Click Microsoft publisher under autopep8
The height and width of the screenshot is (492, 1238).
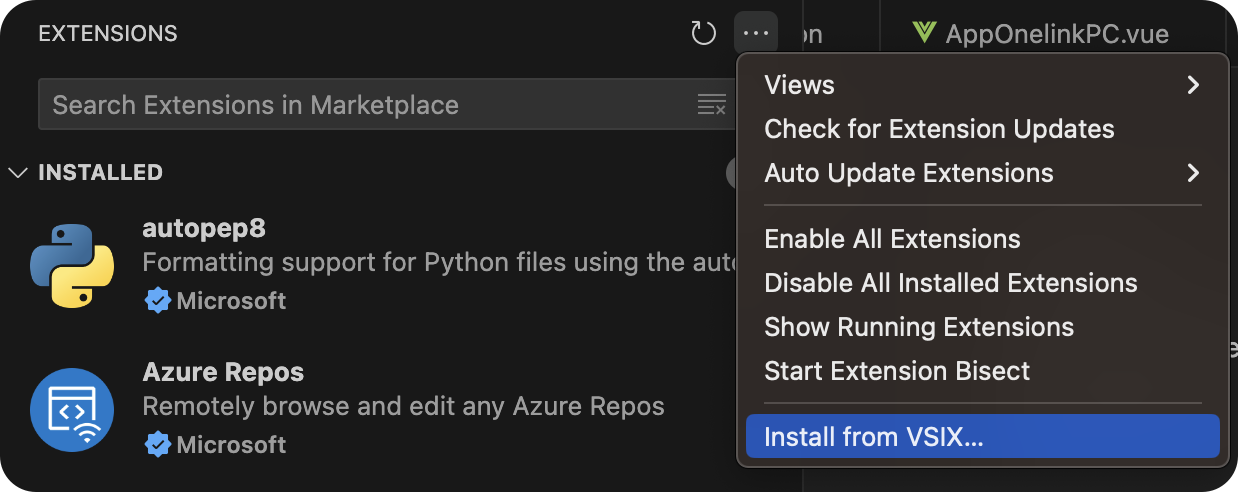tap(231, 301)
